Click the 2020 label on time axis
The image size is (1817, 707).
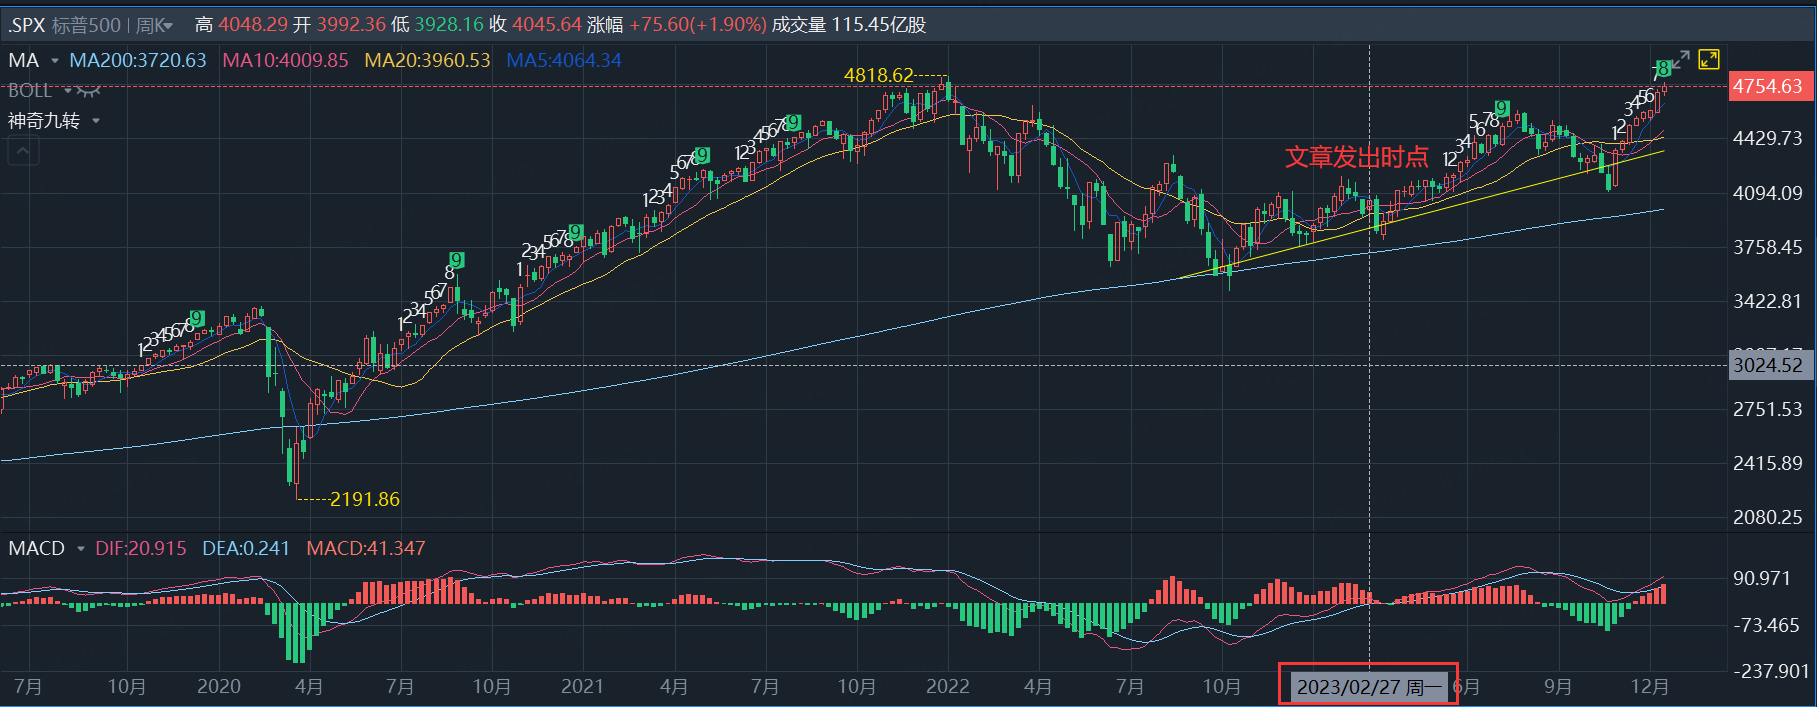point(219,686)
